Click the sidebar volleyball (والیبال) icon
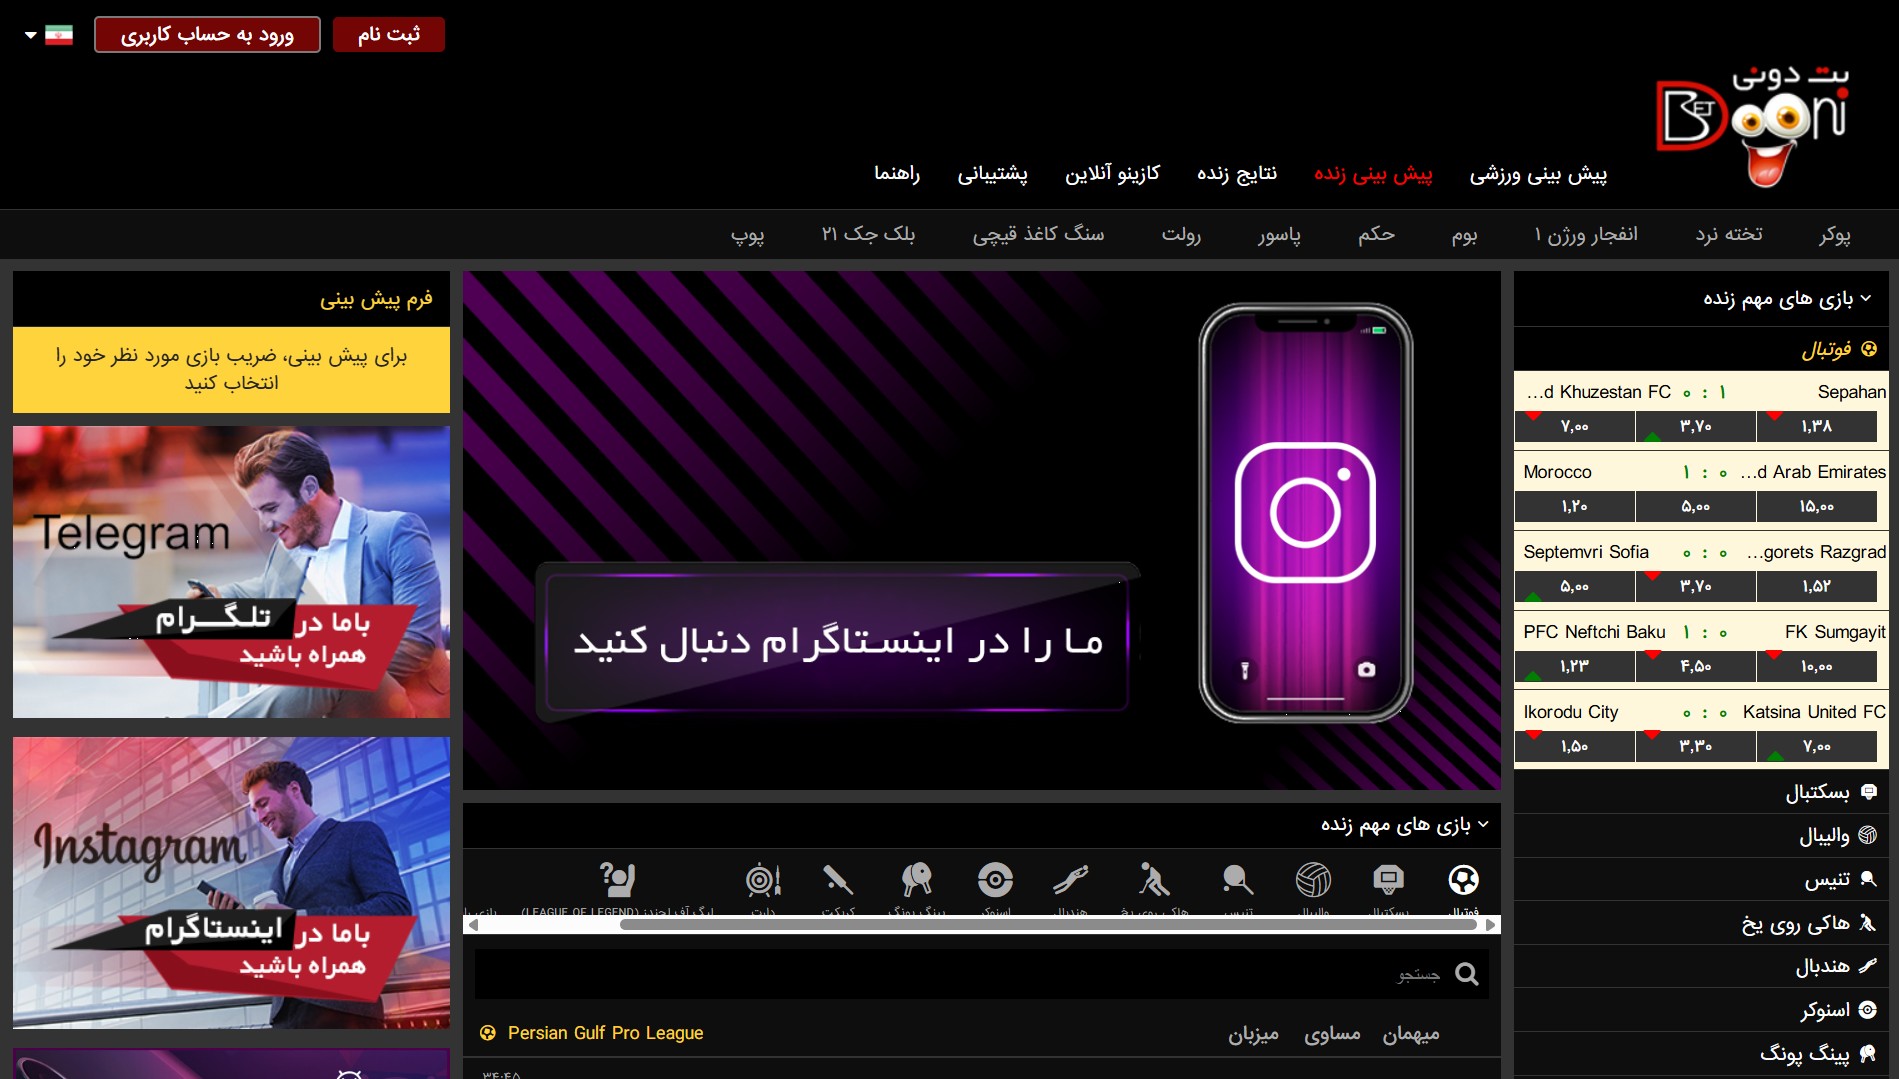 point(1868,835)
